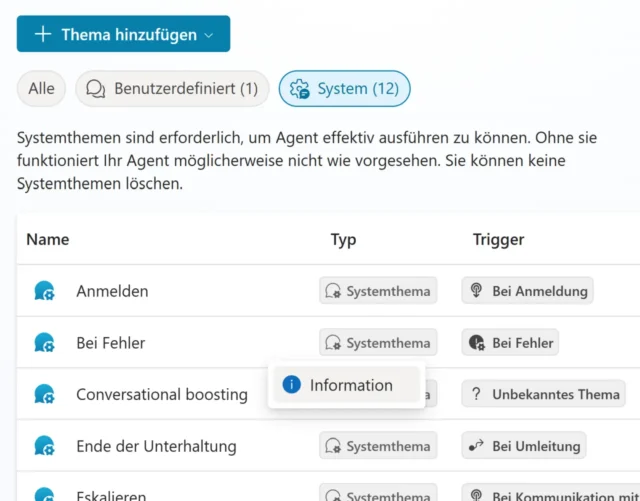The width and height of the screenshot is (640, 501).
Task: Click the Systemthema badge in Anmelden row
Action: (378, 291)
